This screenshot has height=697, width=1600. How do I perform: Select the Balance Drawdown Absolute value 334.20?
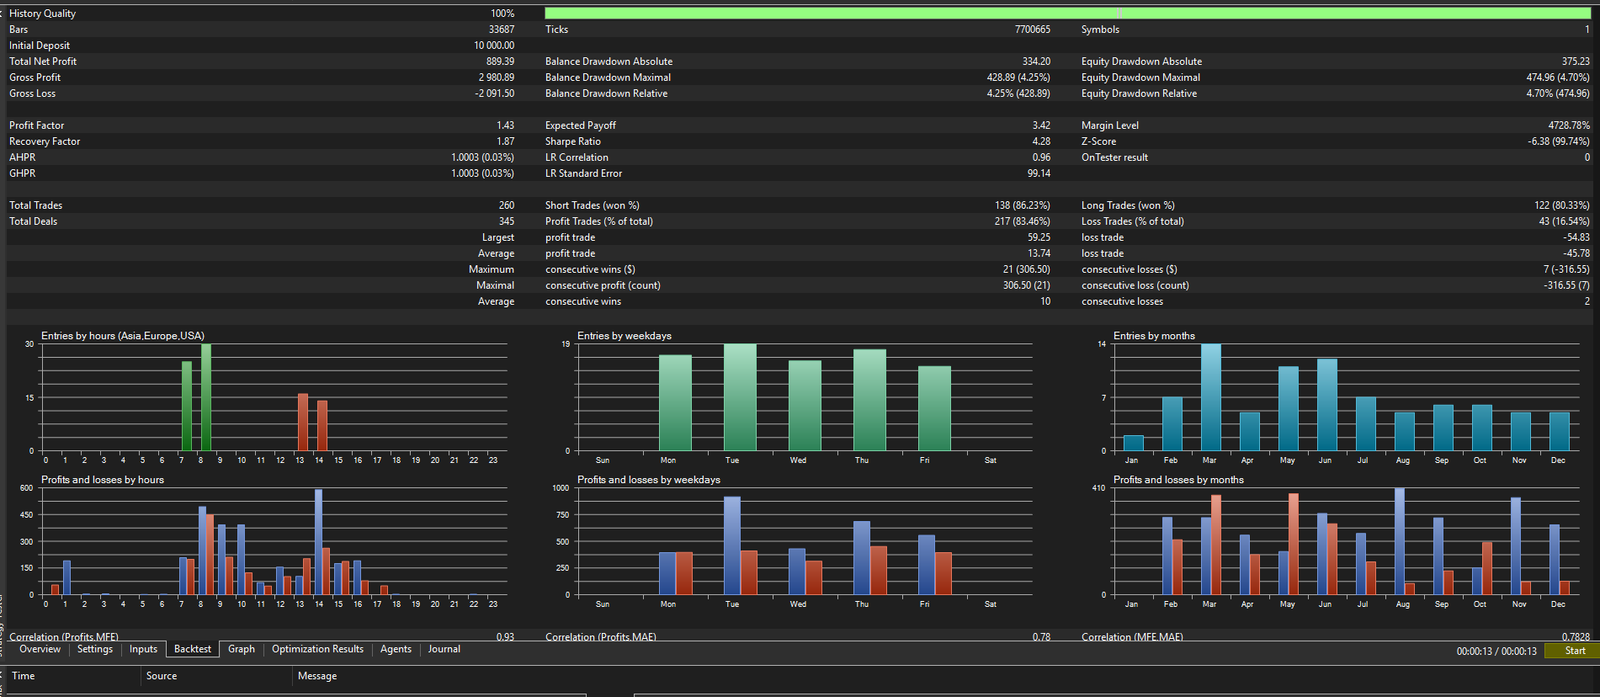click(1036, 61)
